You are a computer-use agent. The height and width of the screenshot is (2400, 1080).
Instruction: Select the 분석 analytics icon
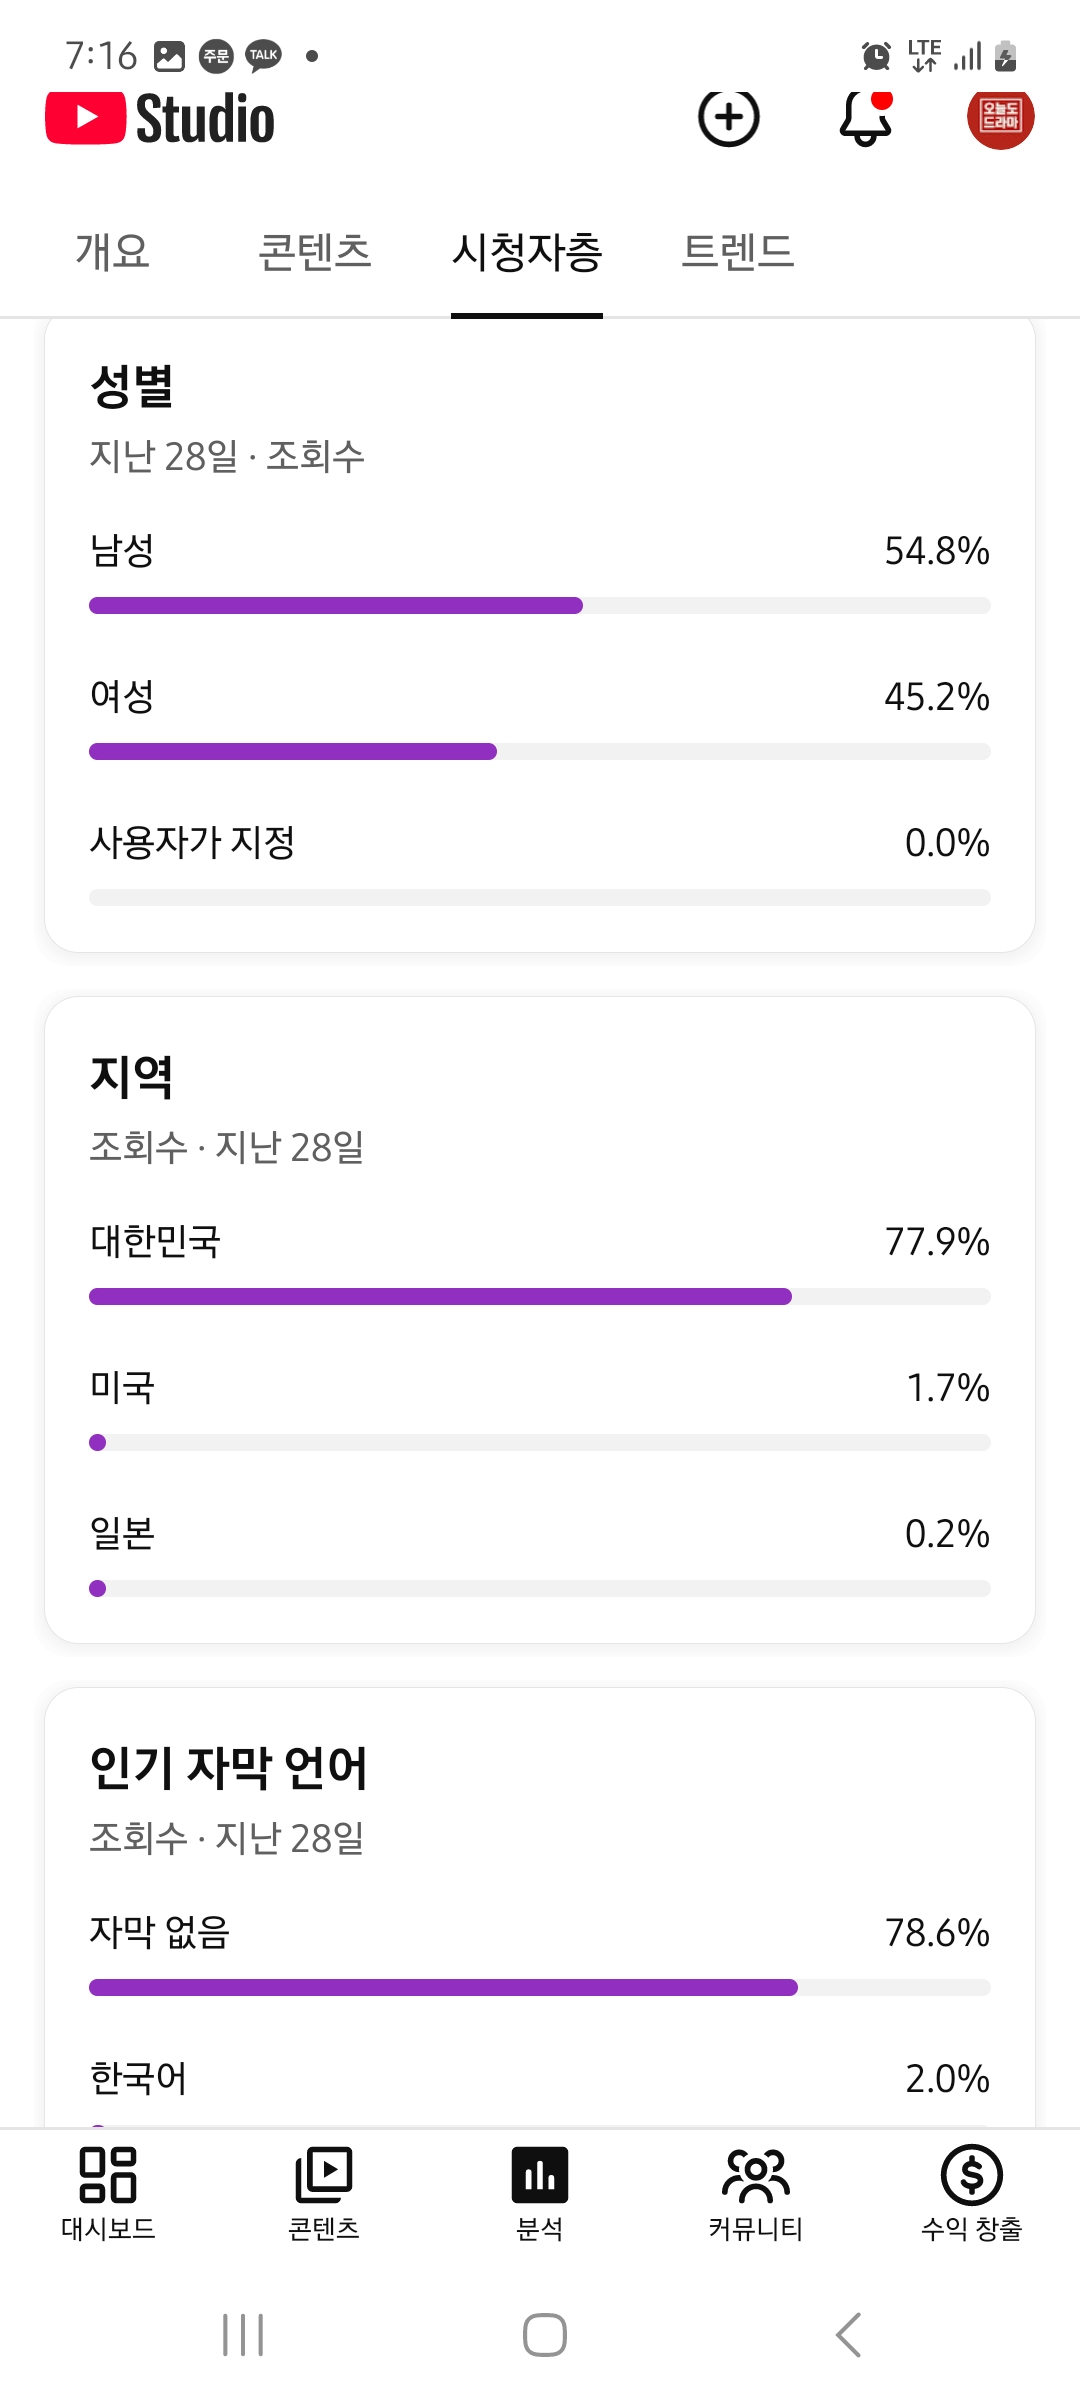point(539,2192)
